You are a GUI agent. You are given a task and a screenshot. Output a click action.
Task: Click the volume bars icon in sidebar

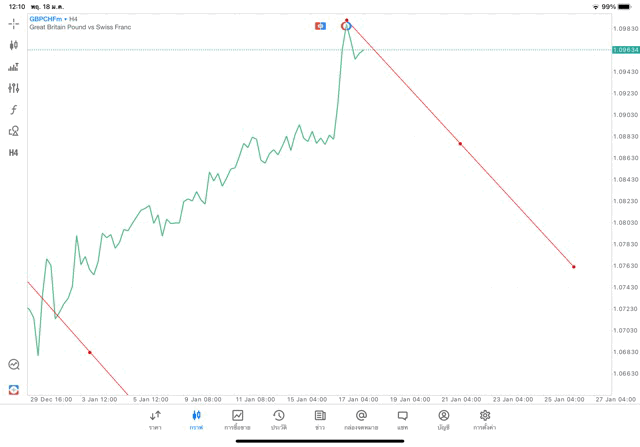coord(14,67)
